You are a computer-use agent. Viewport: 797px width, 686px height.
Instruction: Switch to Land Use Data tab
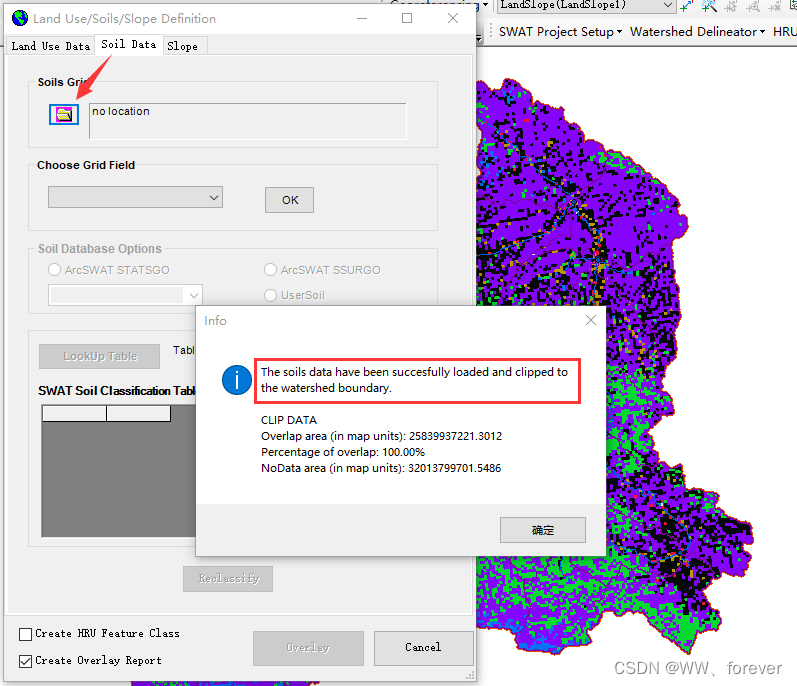[x=50, y=46]
